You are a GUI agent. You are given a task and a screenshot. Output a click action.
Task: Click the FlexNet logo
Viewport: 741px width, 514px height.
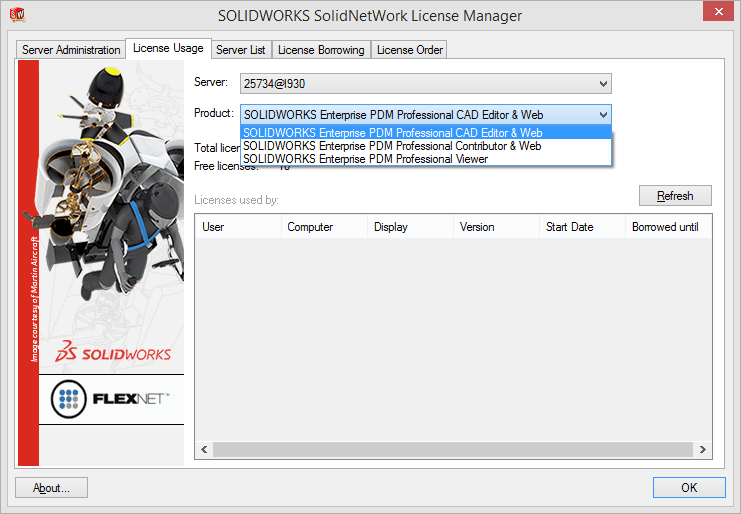point(111,399)
